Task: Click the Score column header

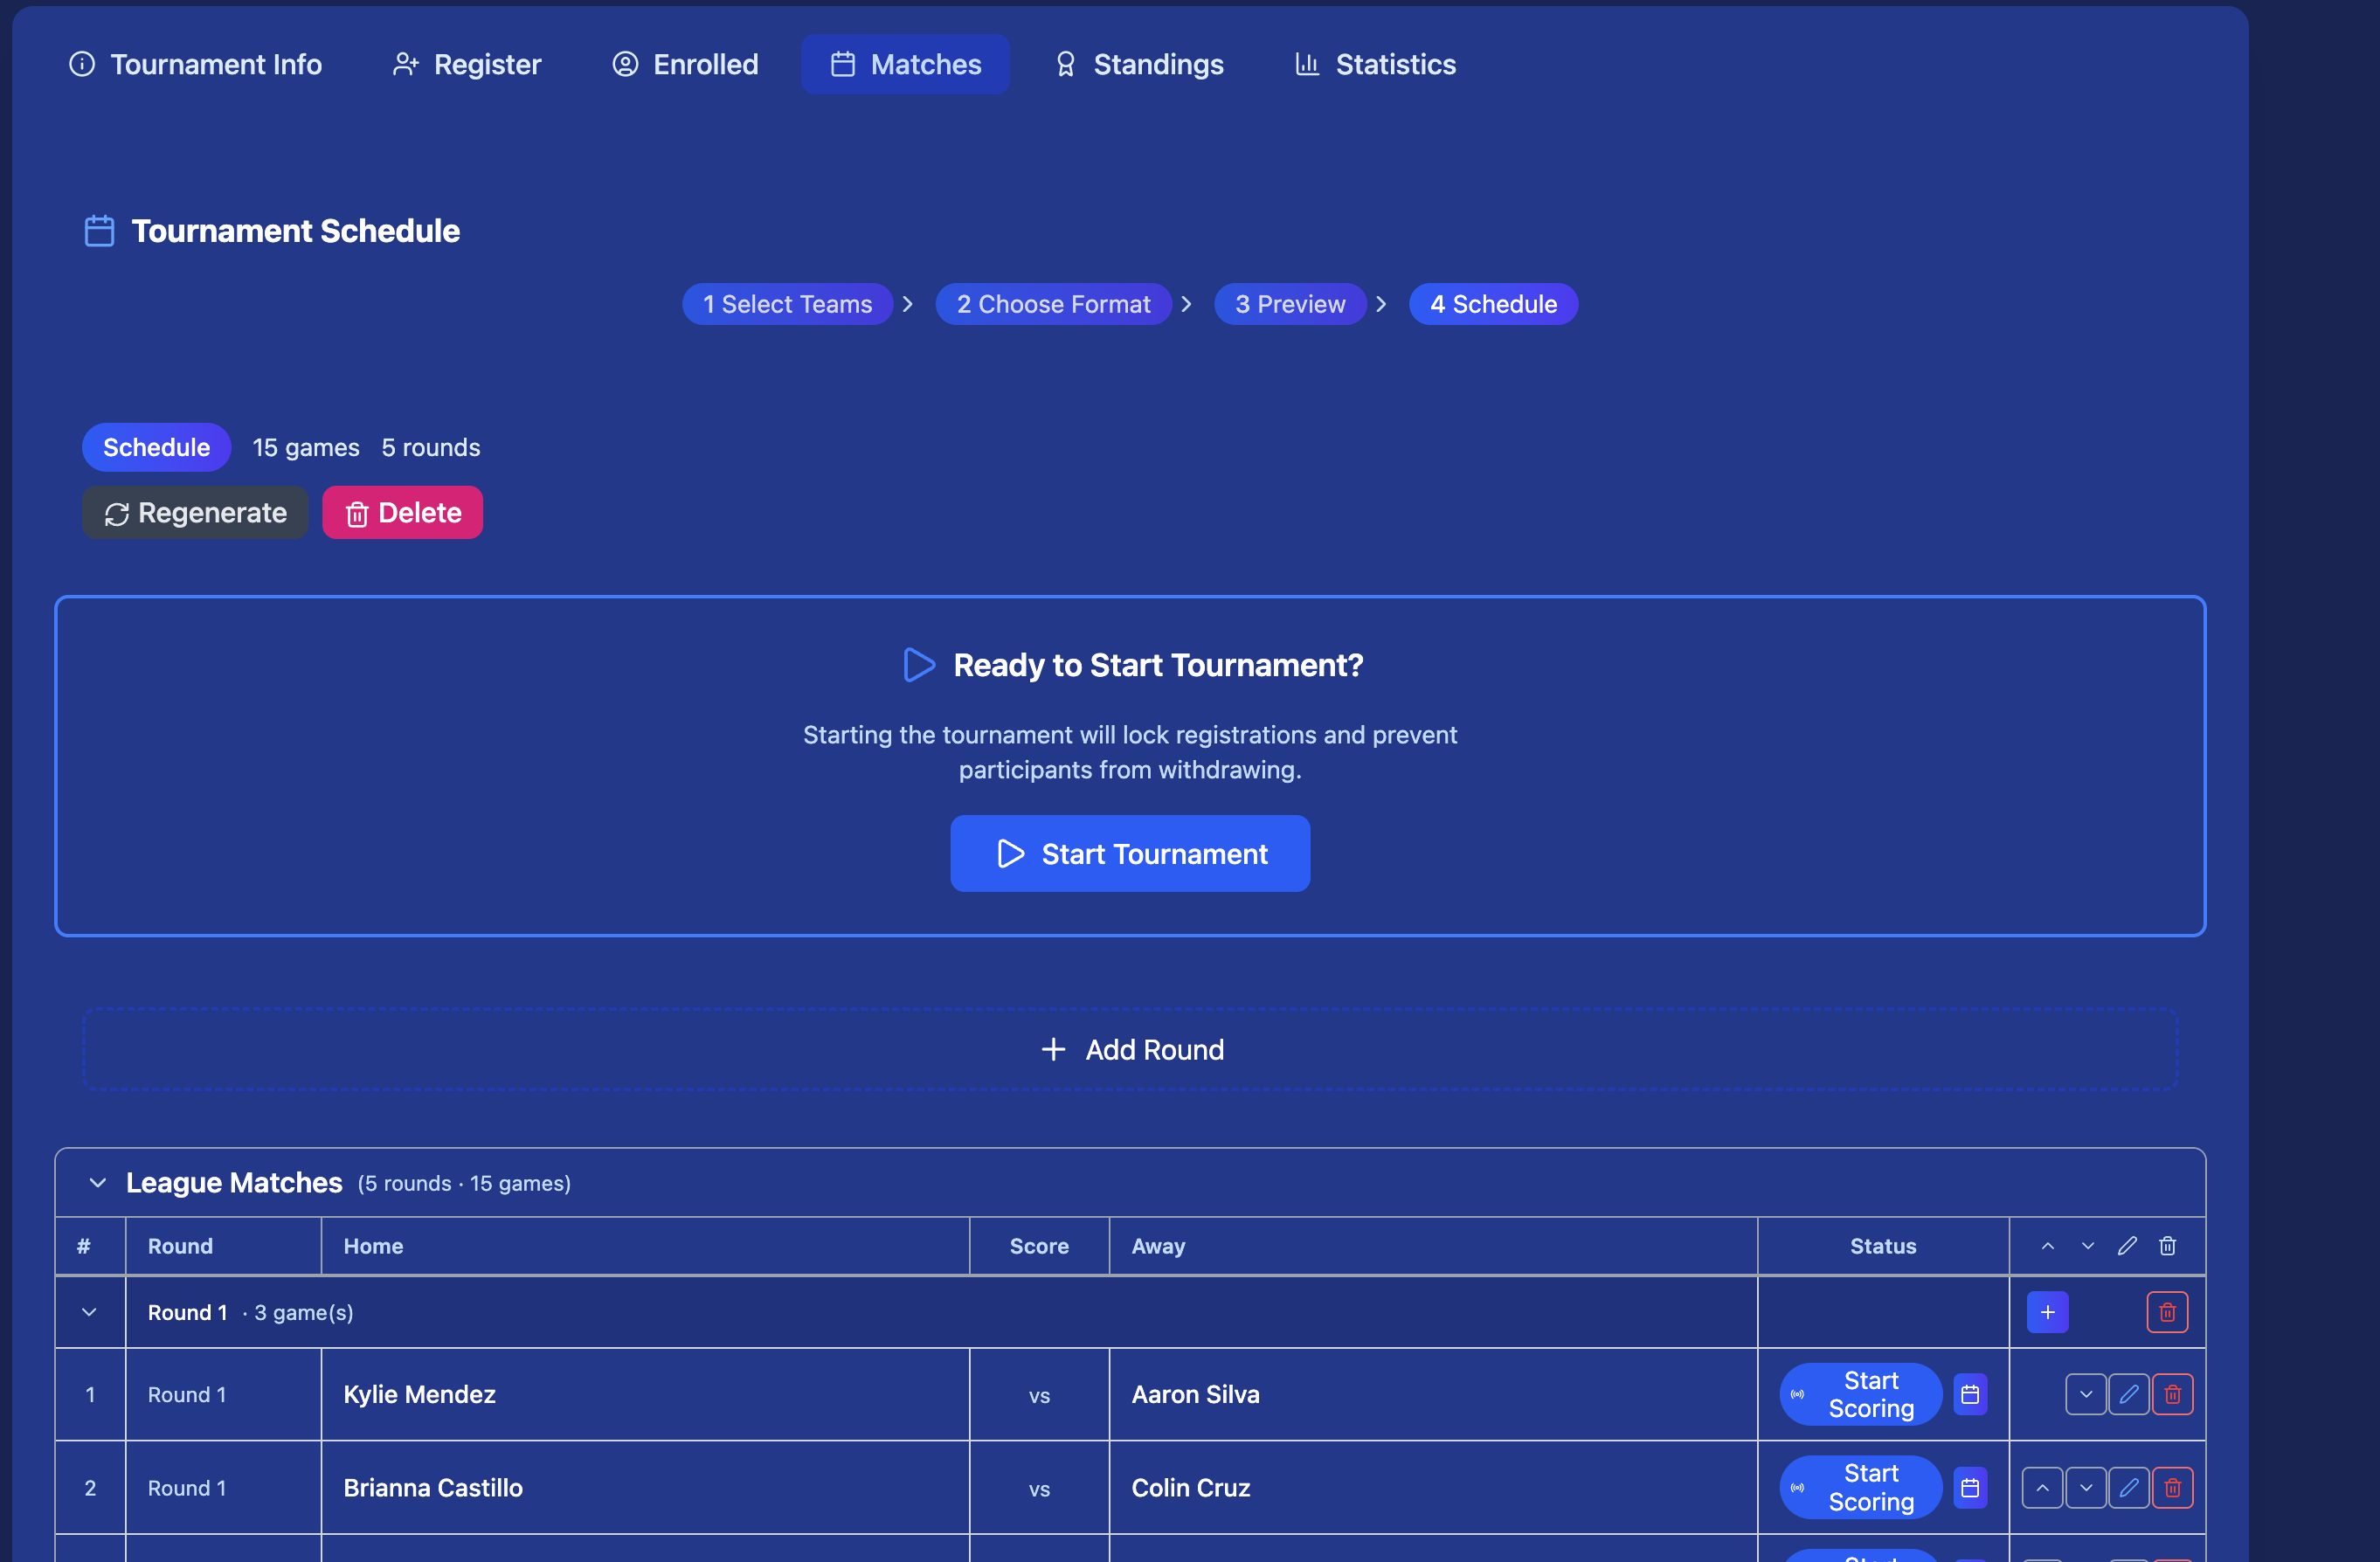Action: (1039, 1246)
